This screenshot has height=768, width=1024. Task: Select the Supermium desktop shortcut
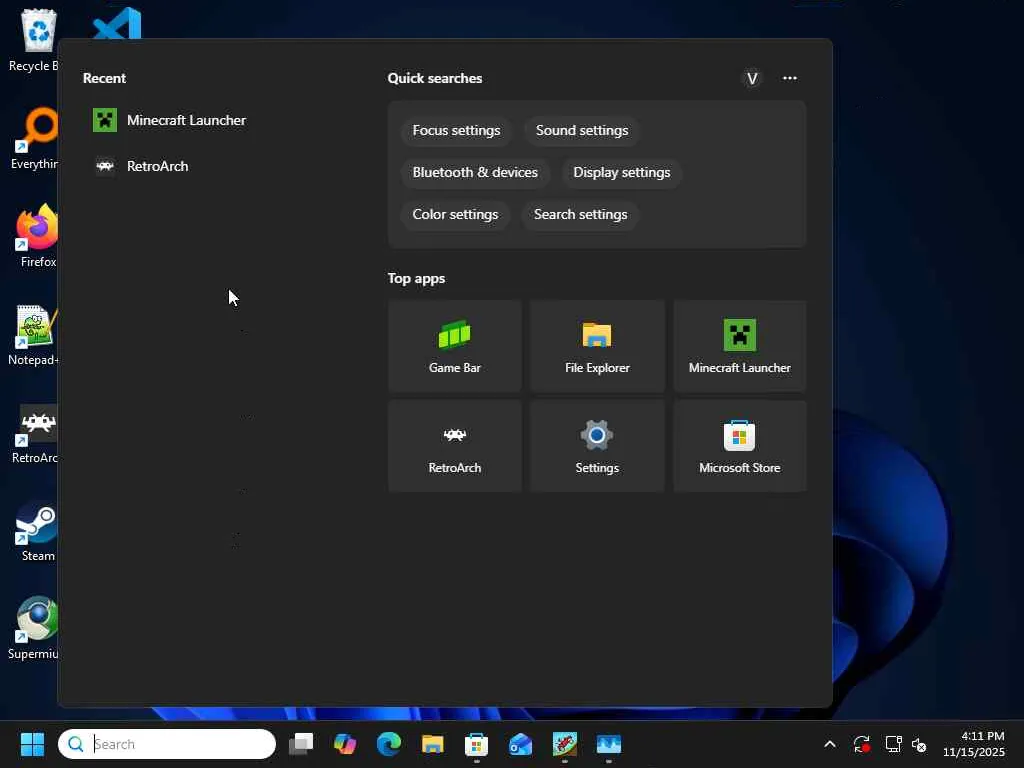tap(34, 630)
